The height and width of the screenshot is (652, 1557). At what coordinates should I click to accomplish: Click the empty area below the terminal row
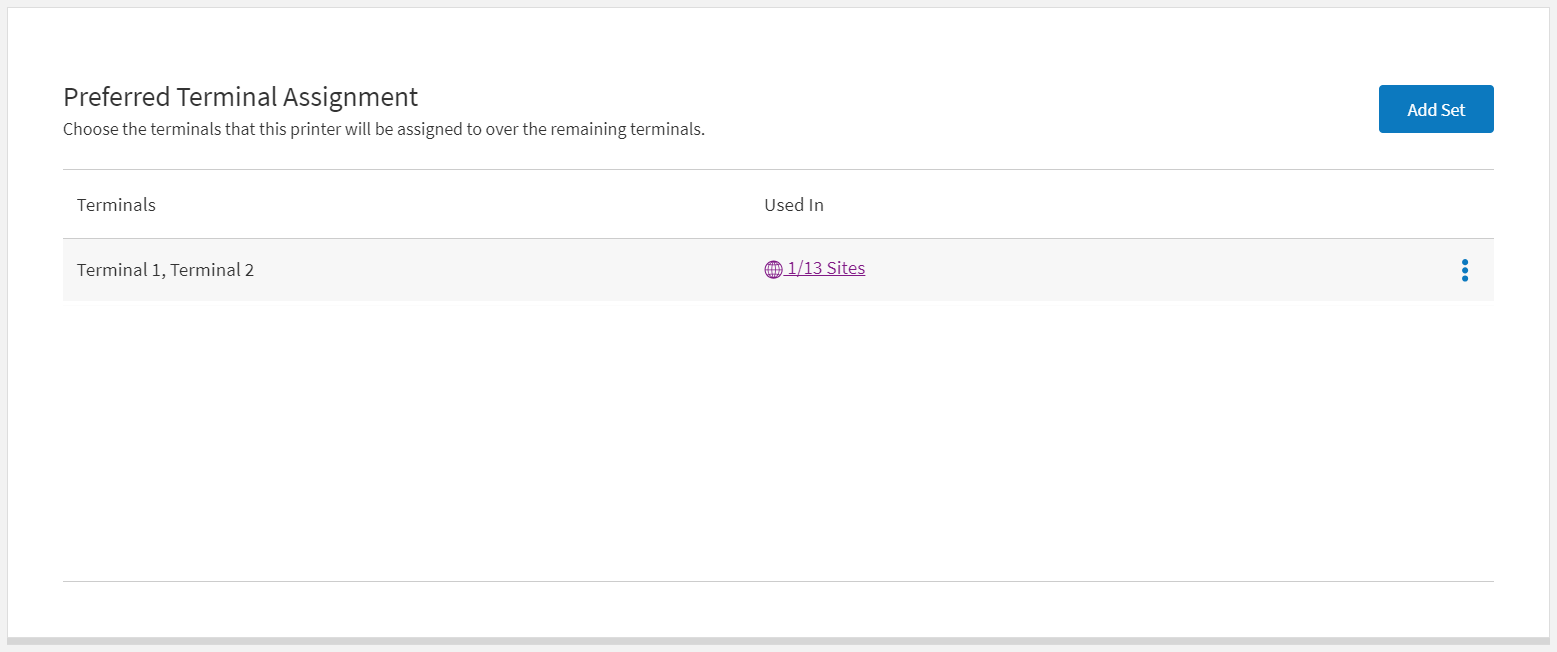(778, 440)
